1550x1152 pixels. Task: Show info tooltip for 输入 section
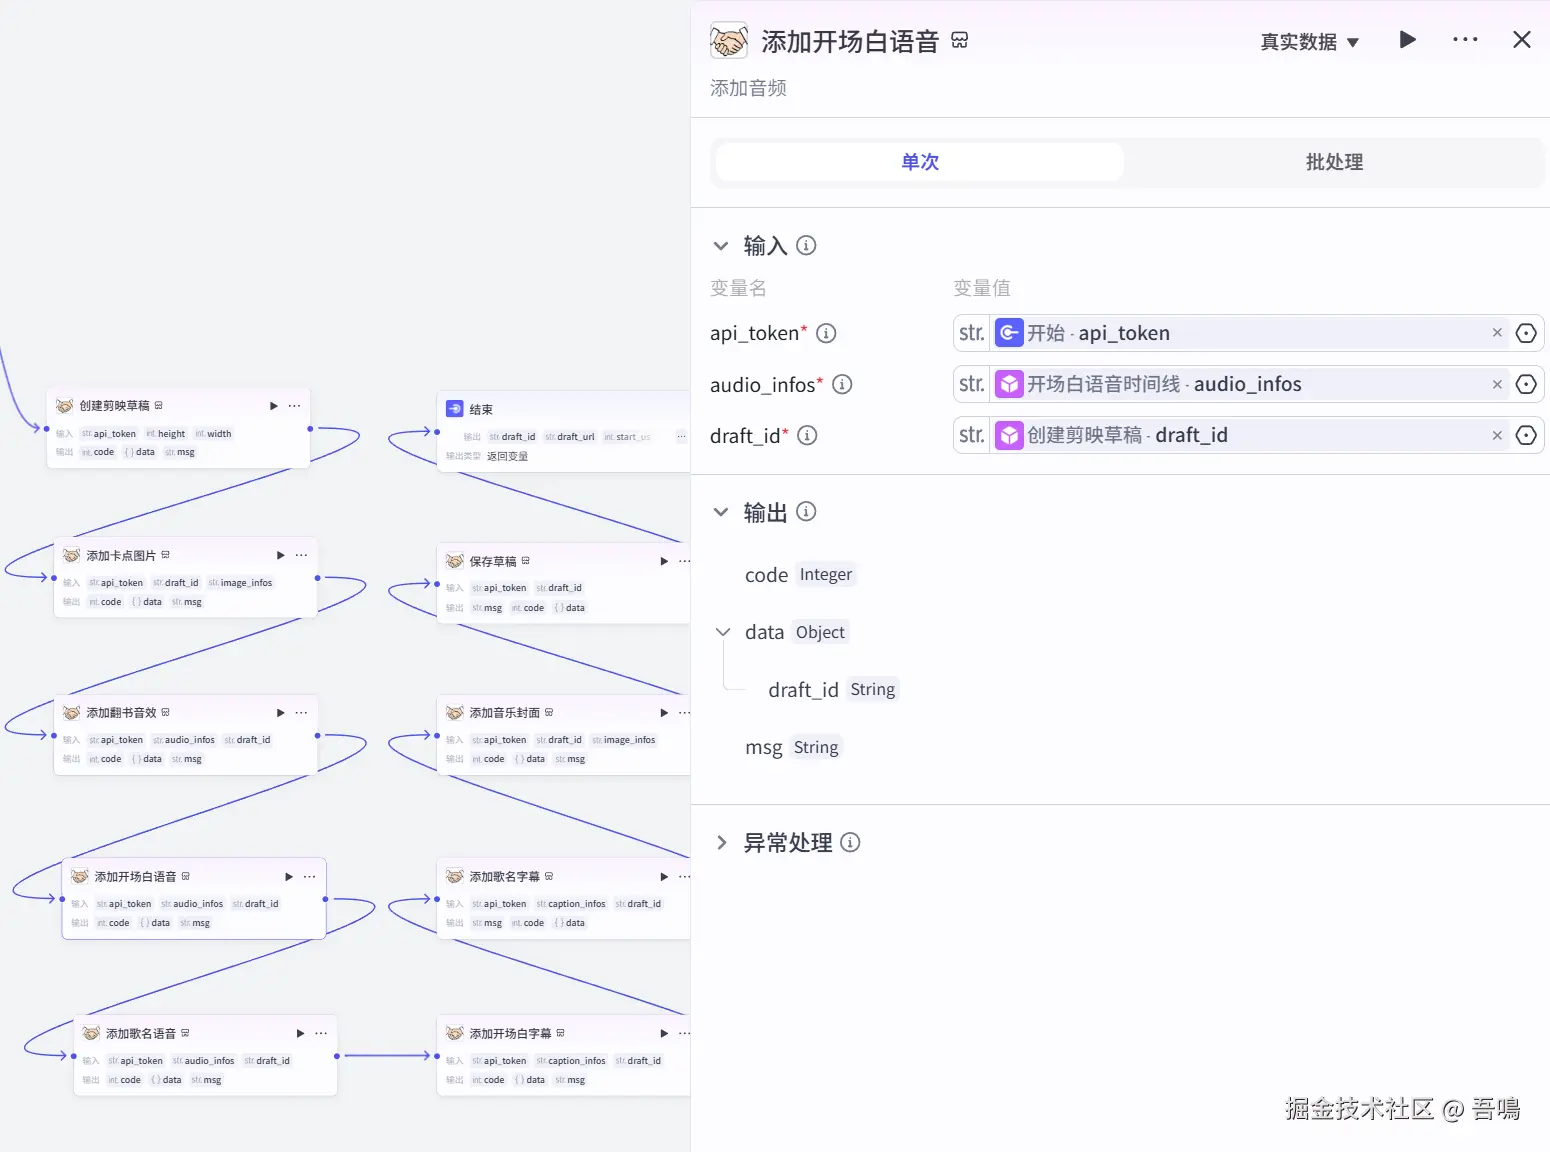coord(806,245)
